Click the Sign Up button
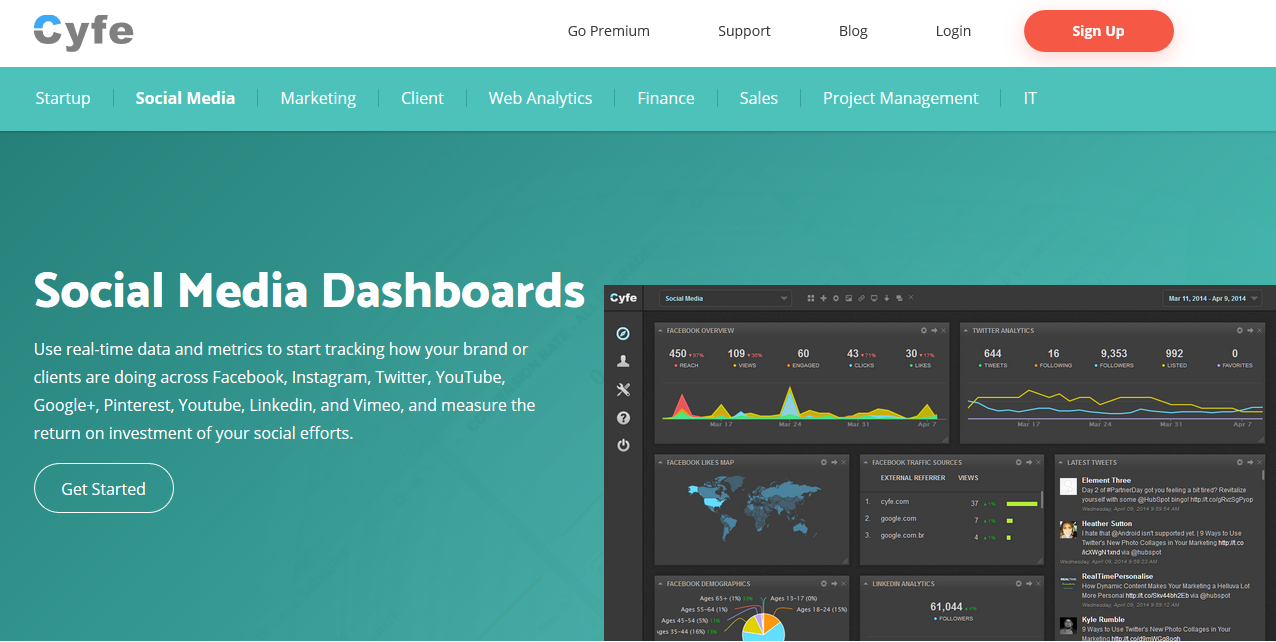This screenshot has height=642, width=1276. pos(1099,31)
